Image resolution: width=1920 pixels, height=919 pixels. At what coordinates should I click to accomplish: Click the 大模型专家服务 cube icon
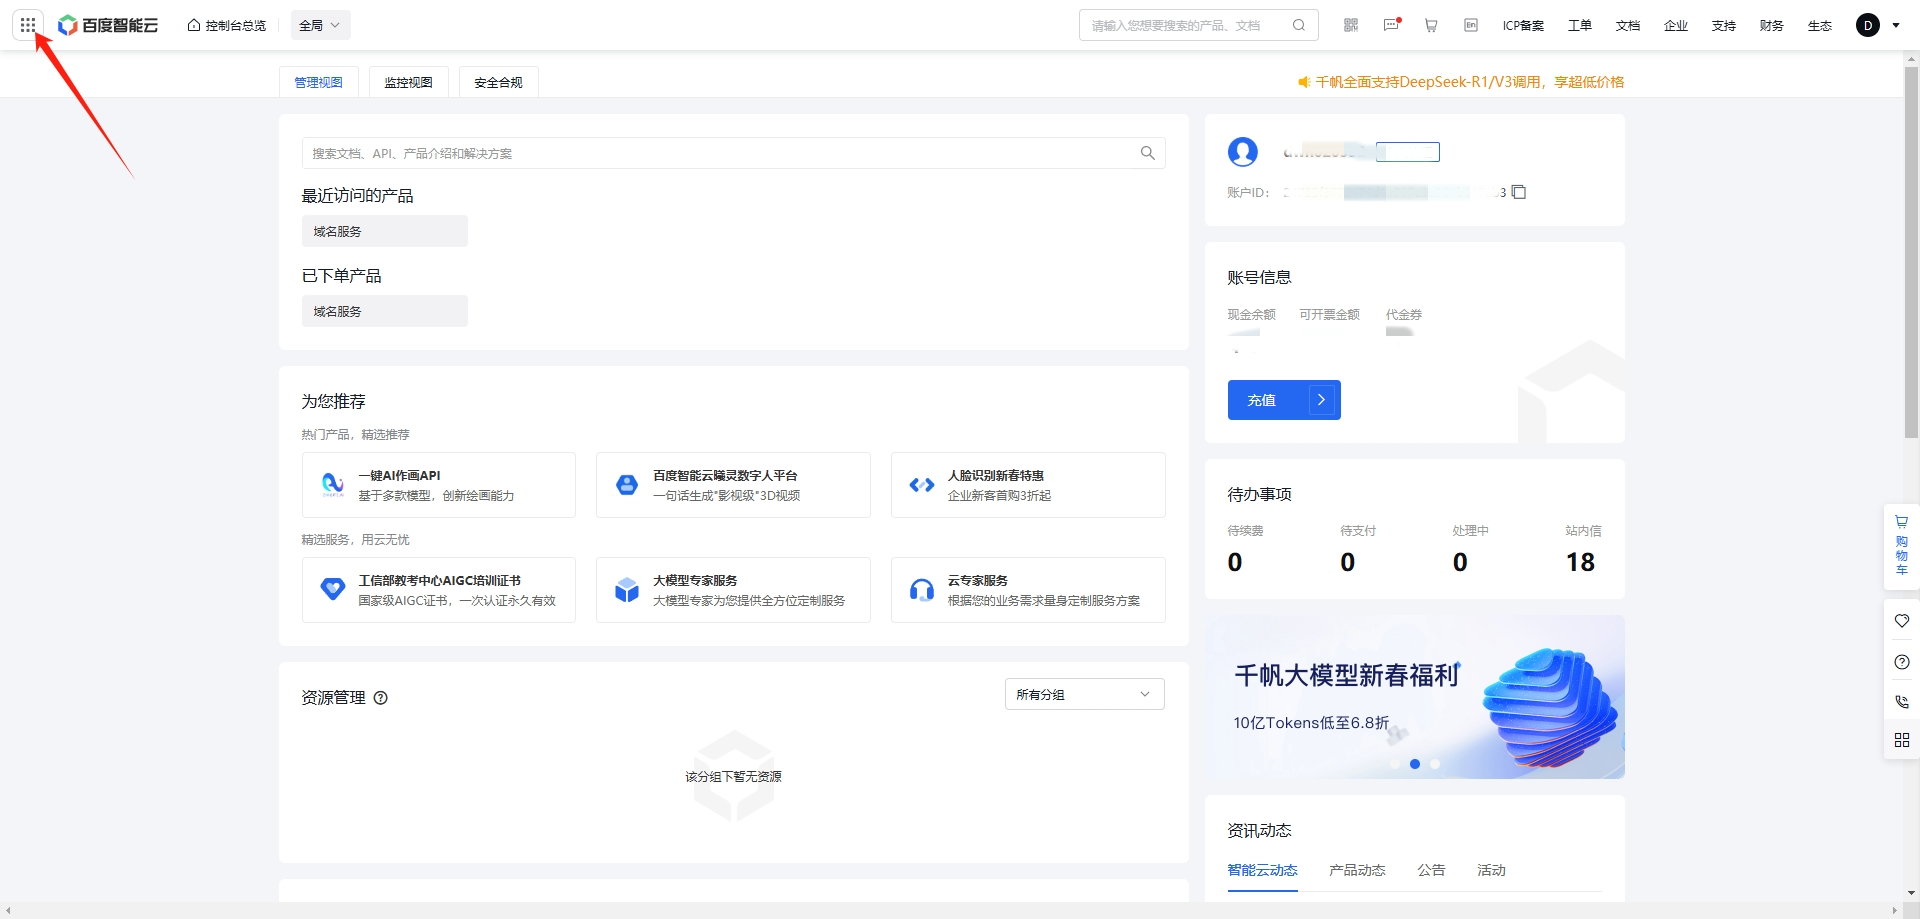click(627, 590)
